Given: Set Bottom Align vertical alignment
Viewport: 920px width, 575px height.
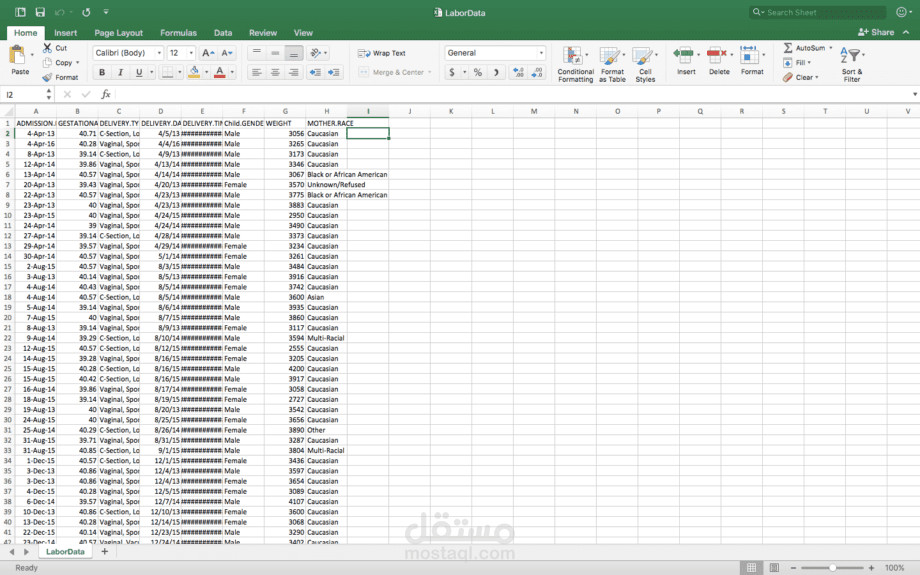Looking at the screenshot, I should [293, 53].
